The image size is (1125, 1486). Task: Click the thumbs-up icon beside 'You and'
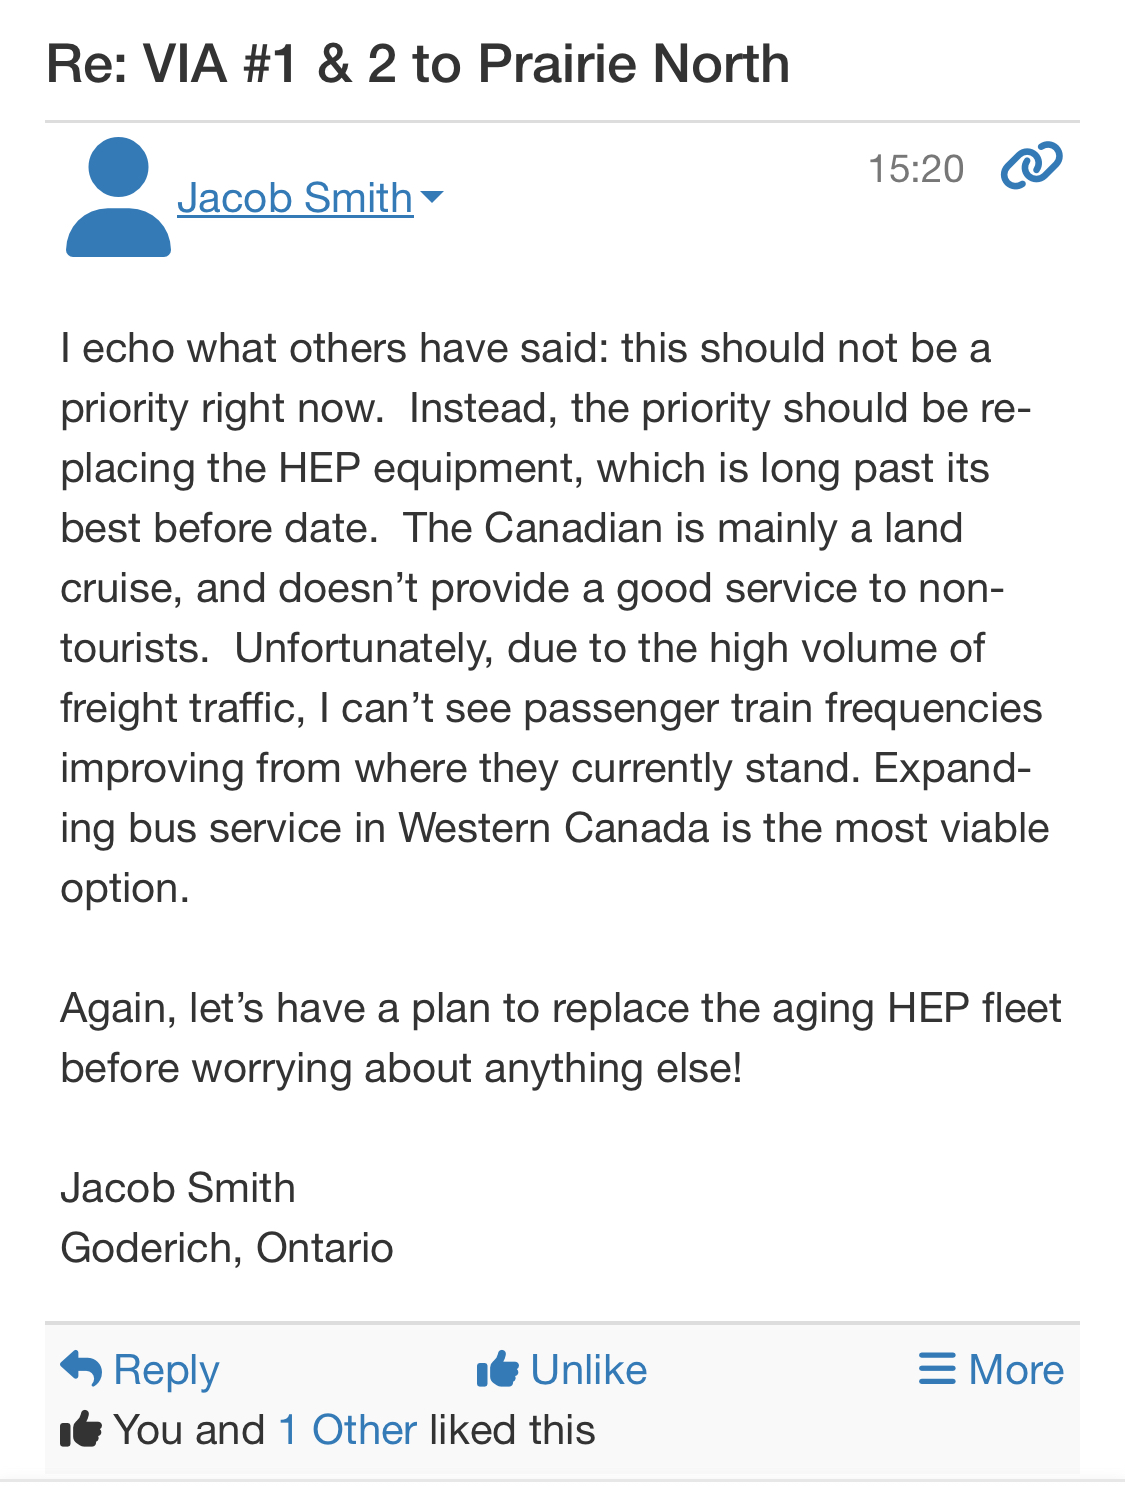pyautogui.click(x=81, y=1430)
